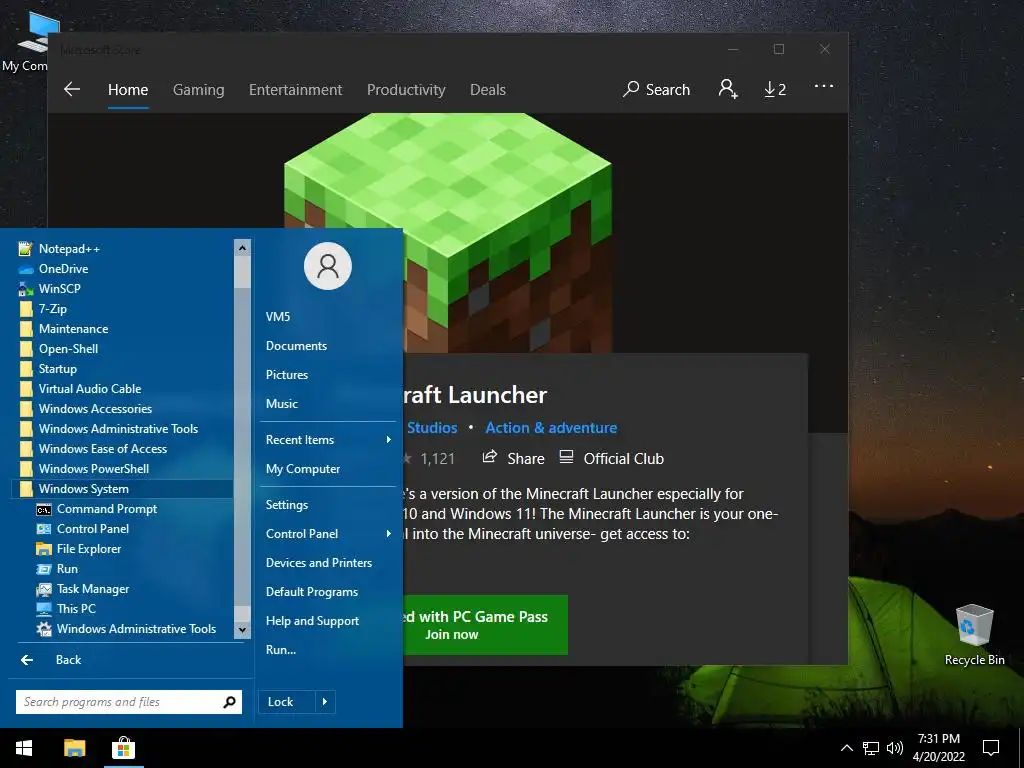
Task: Click the Store sign-in account icon
Action: (x=728, y=89)
